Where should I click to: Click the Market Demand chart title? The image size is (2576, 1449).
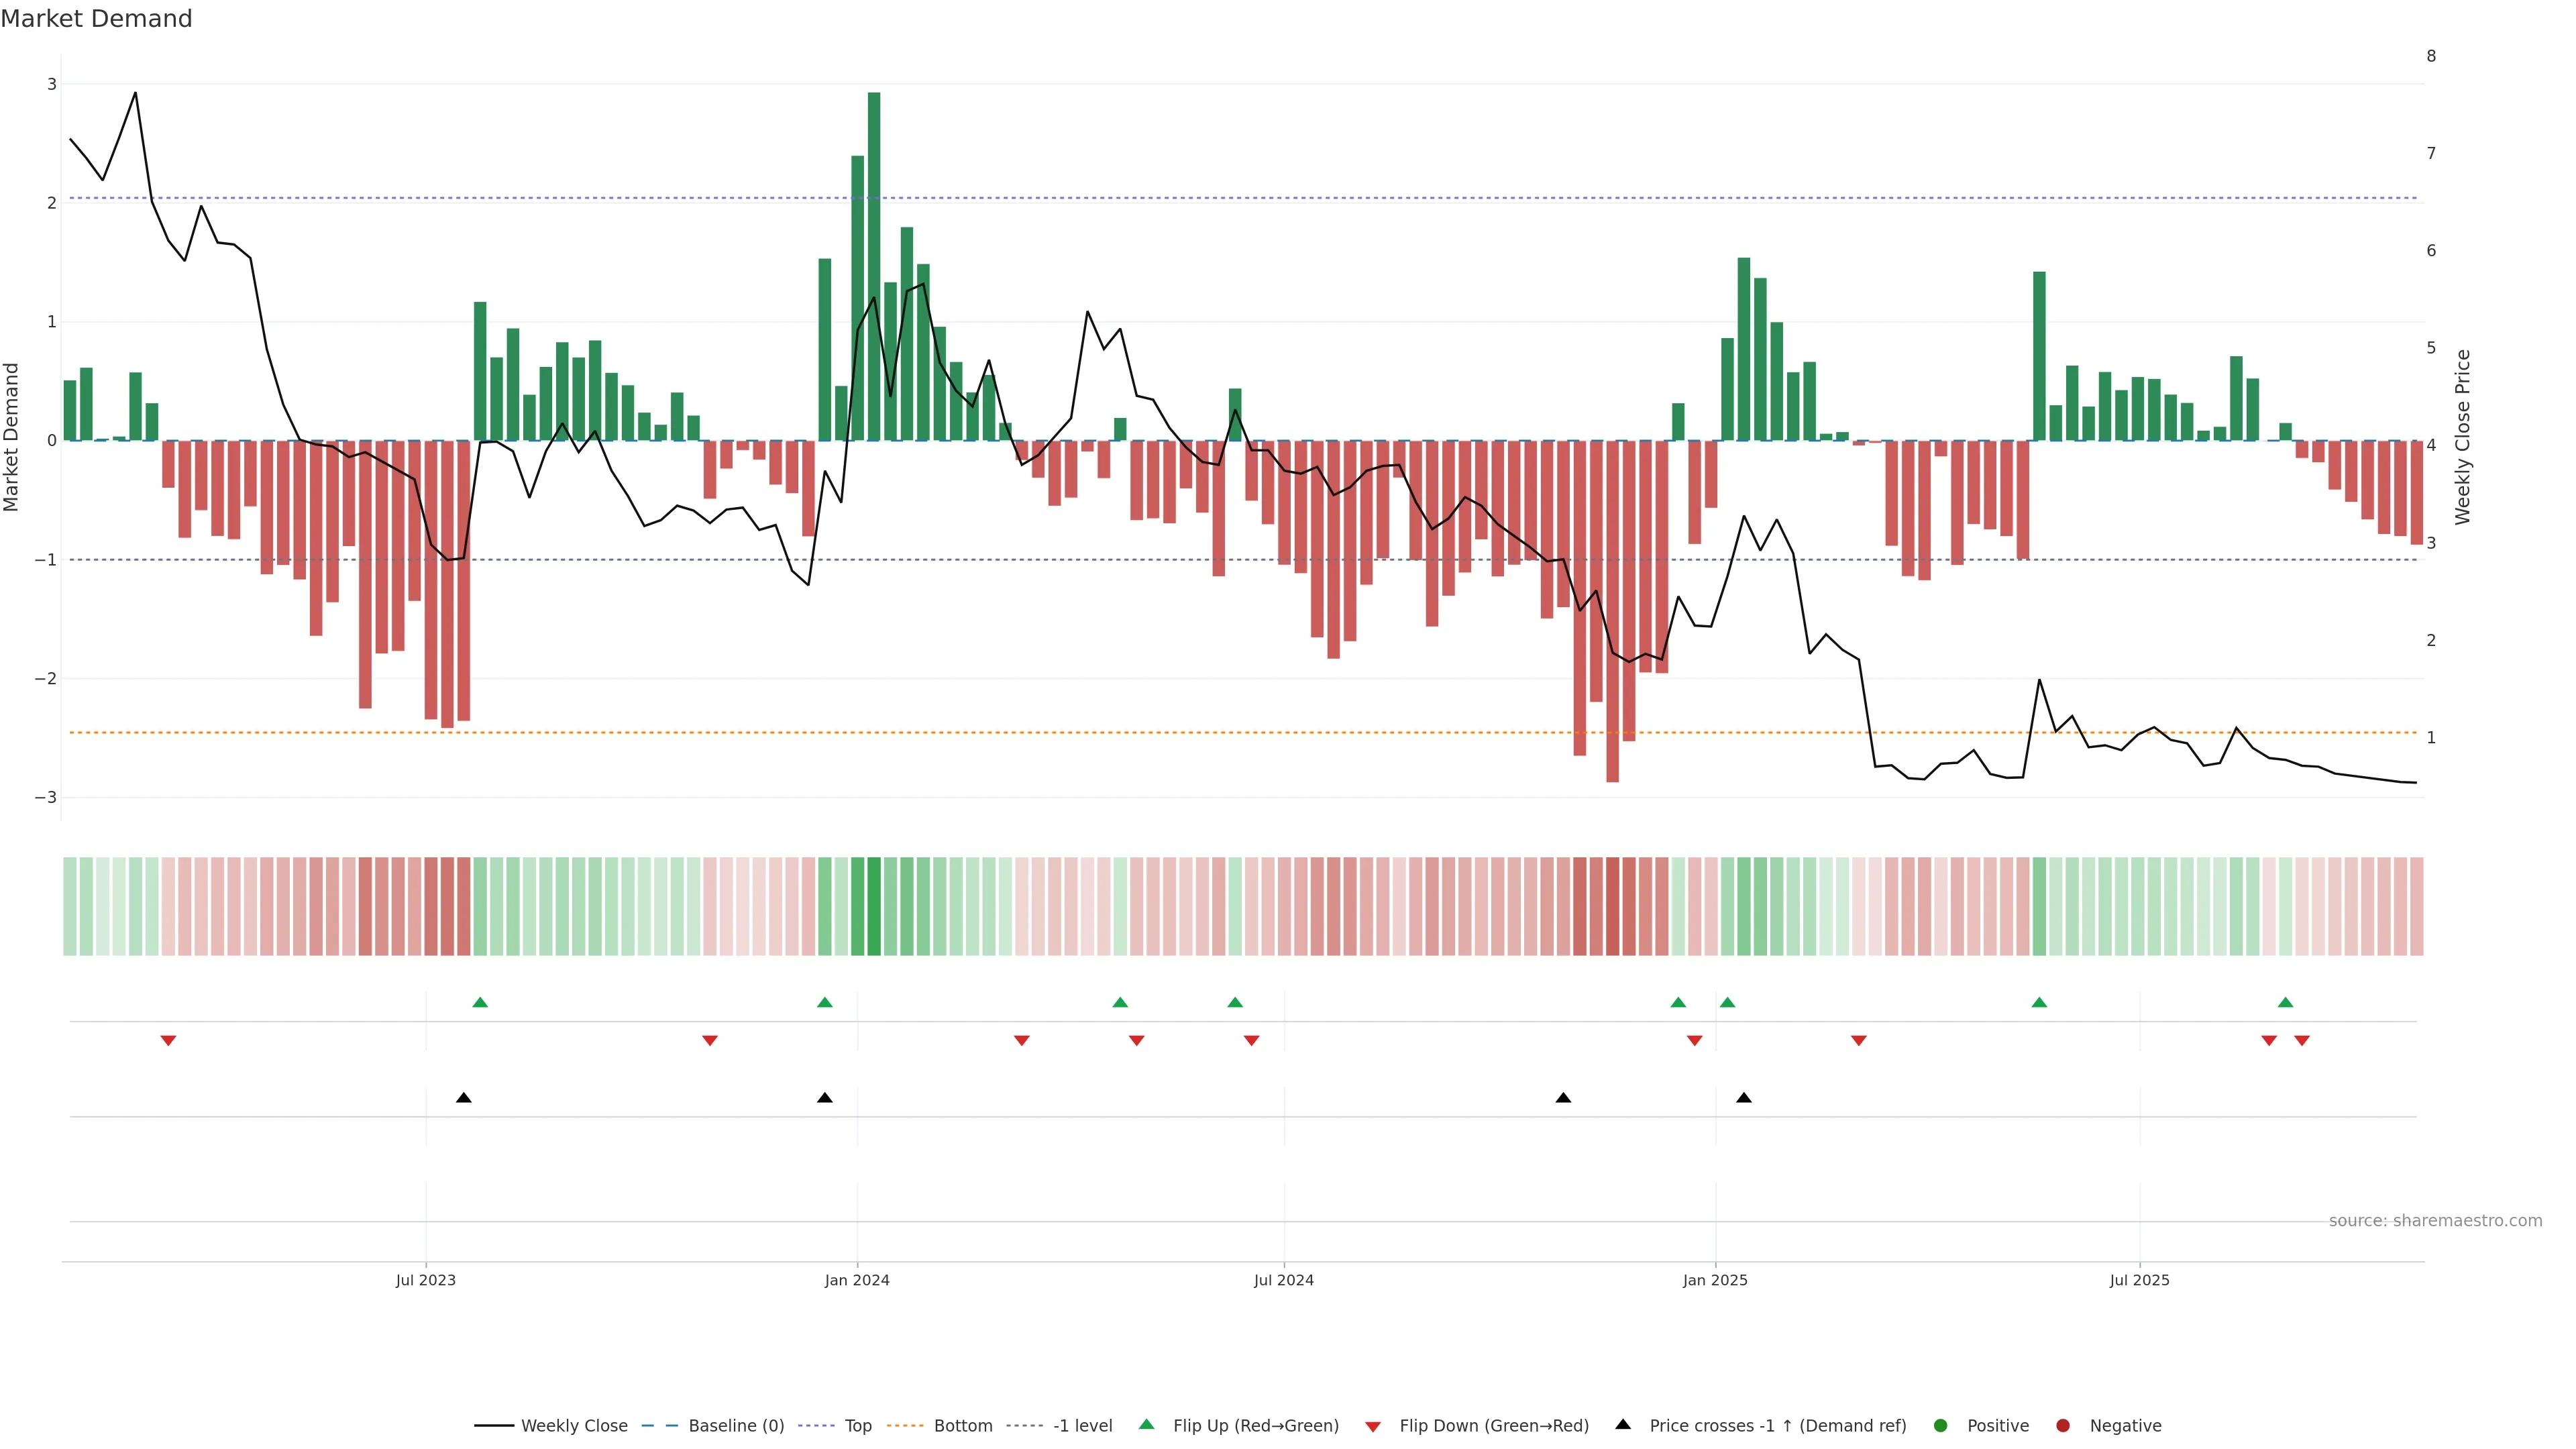[96, 19]
